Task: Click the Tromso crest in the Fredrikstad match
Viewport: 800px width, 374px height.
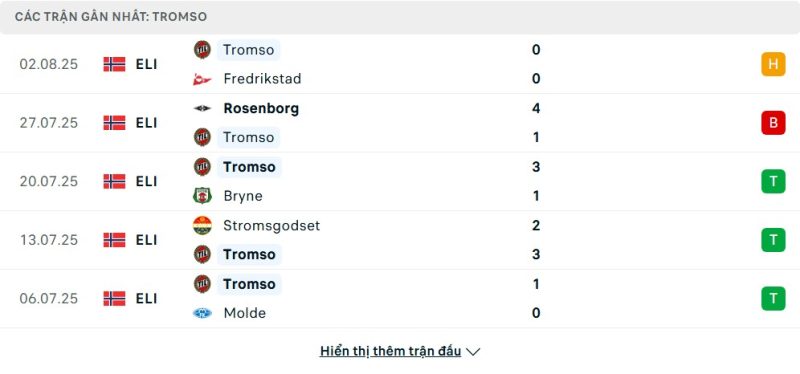Action: (202, 50)
